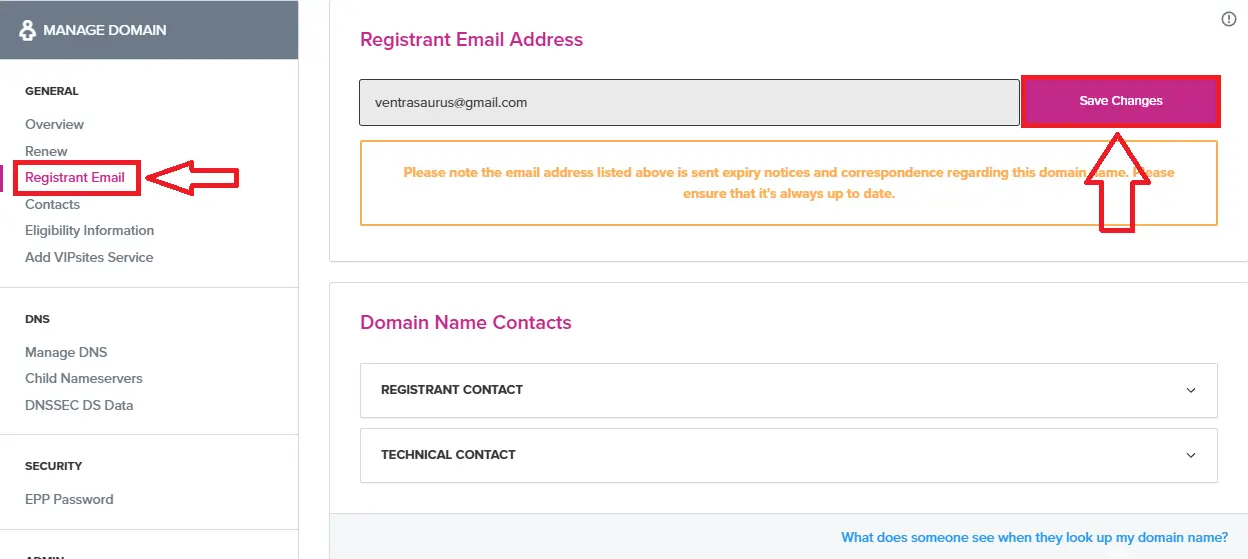Expand the Registrant Contact chevron
1248x559 pixels.
(1190, 390)
